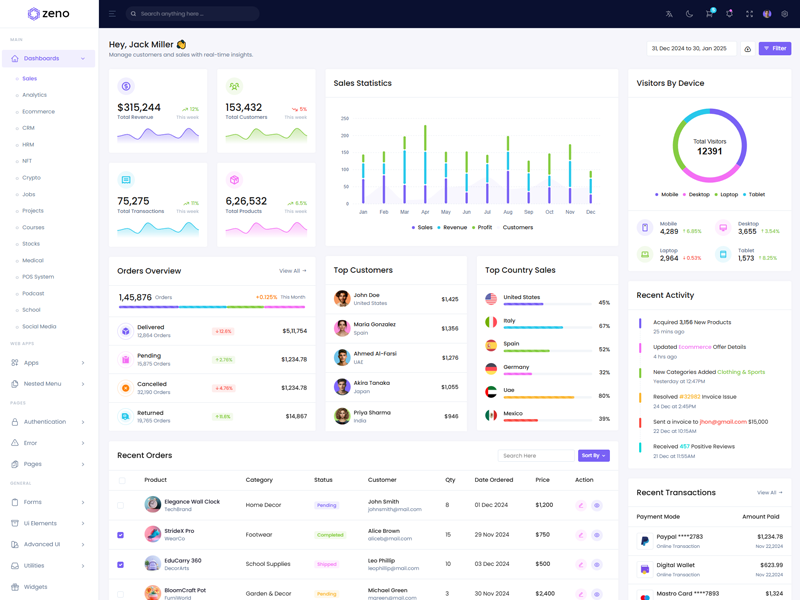Viewport: 800px width, 600px height.
Task: Uncheck the StrideX Pro order checkbox
Action: coord(121,535)
